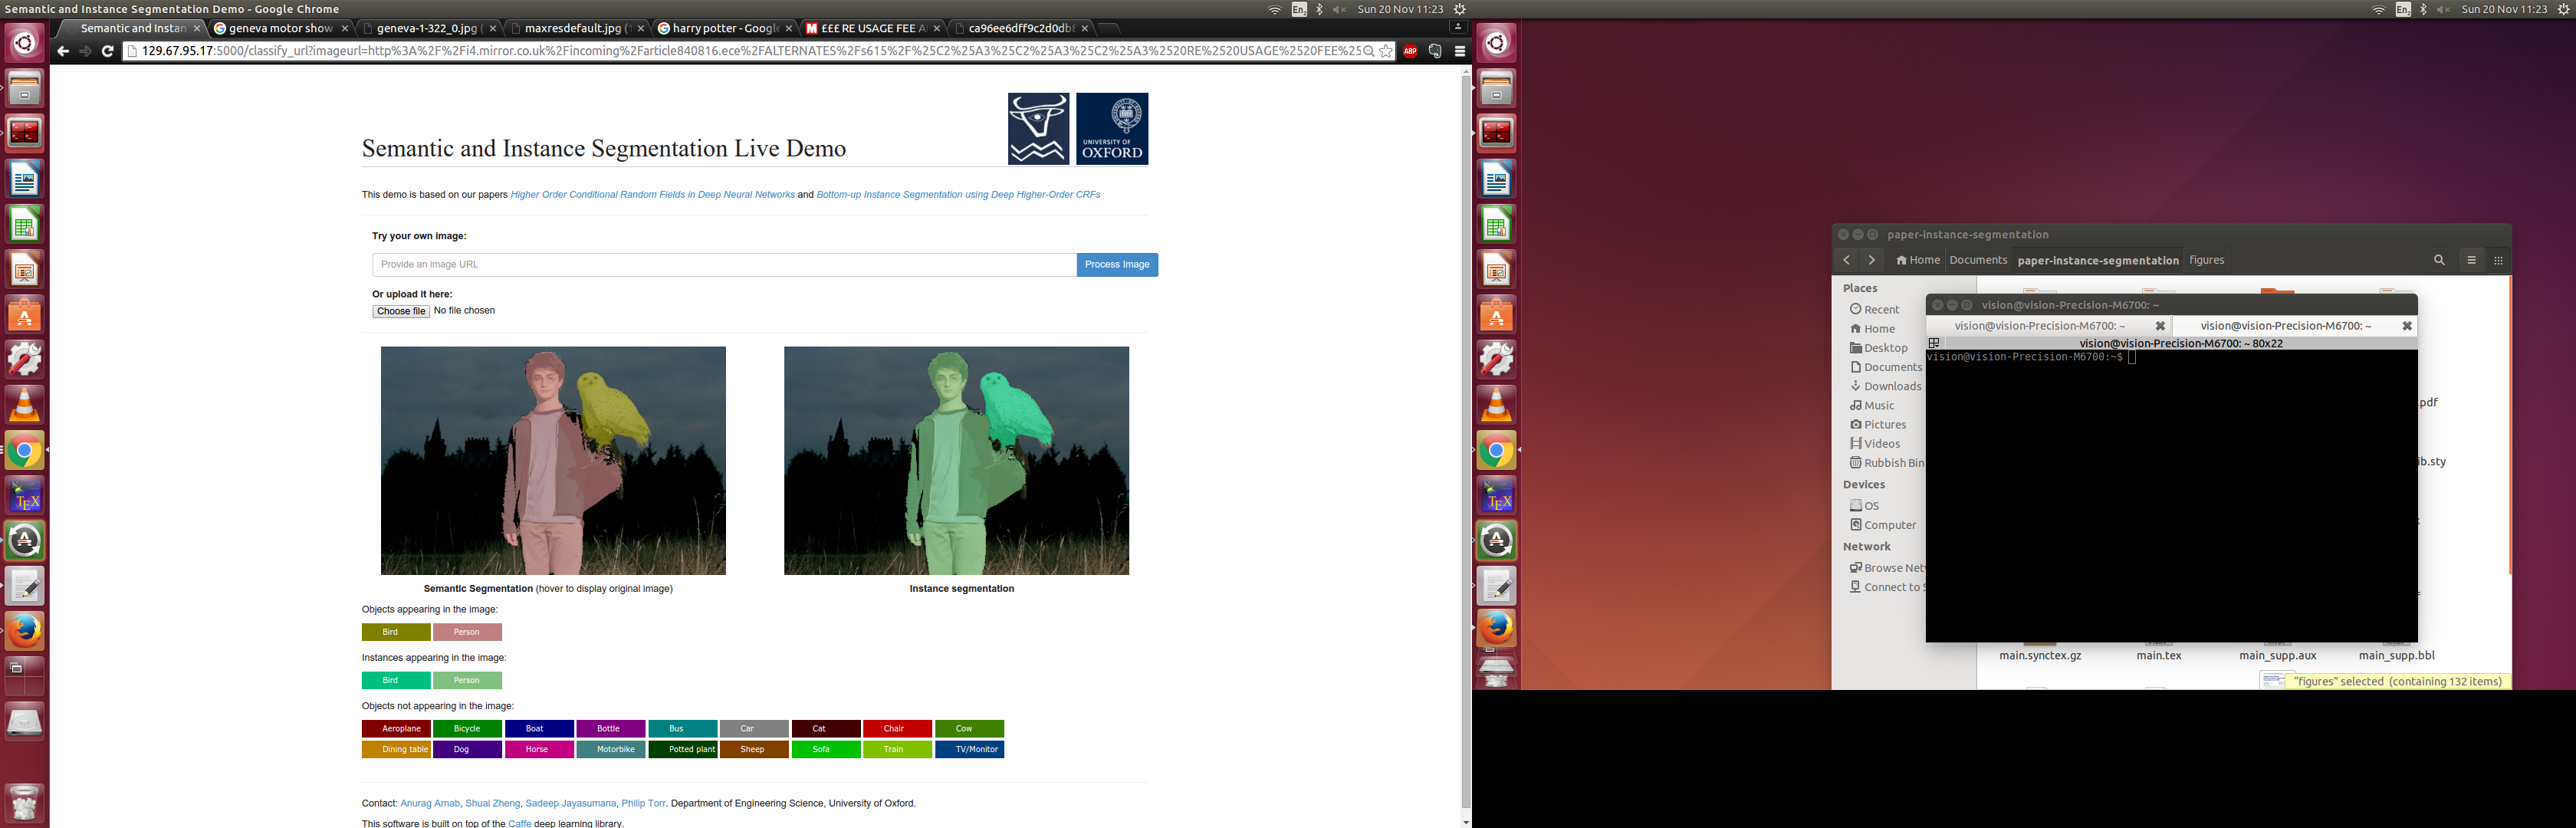Click the Aeroplane class color swatch
This screenshot has width=2576, height=828.
[x=396, y=729]
